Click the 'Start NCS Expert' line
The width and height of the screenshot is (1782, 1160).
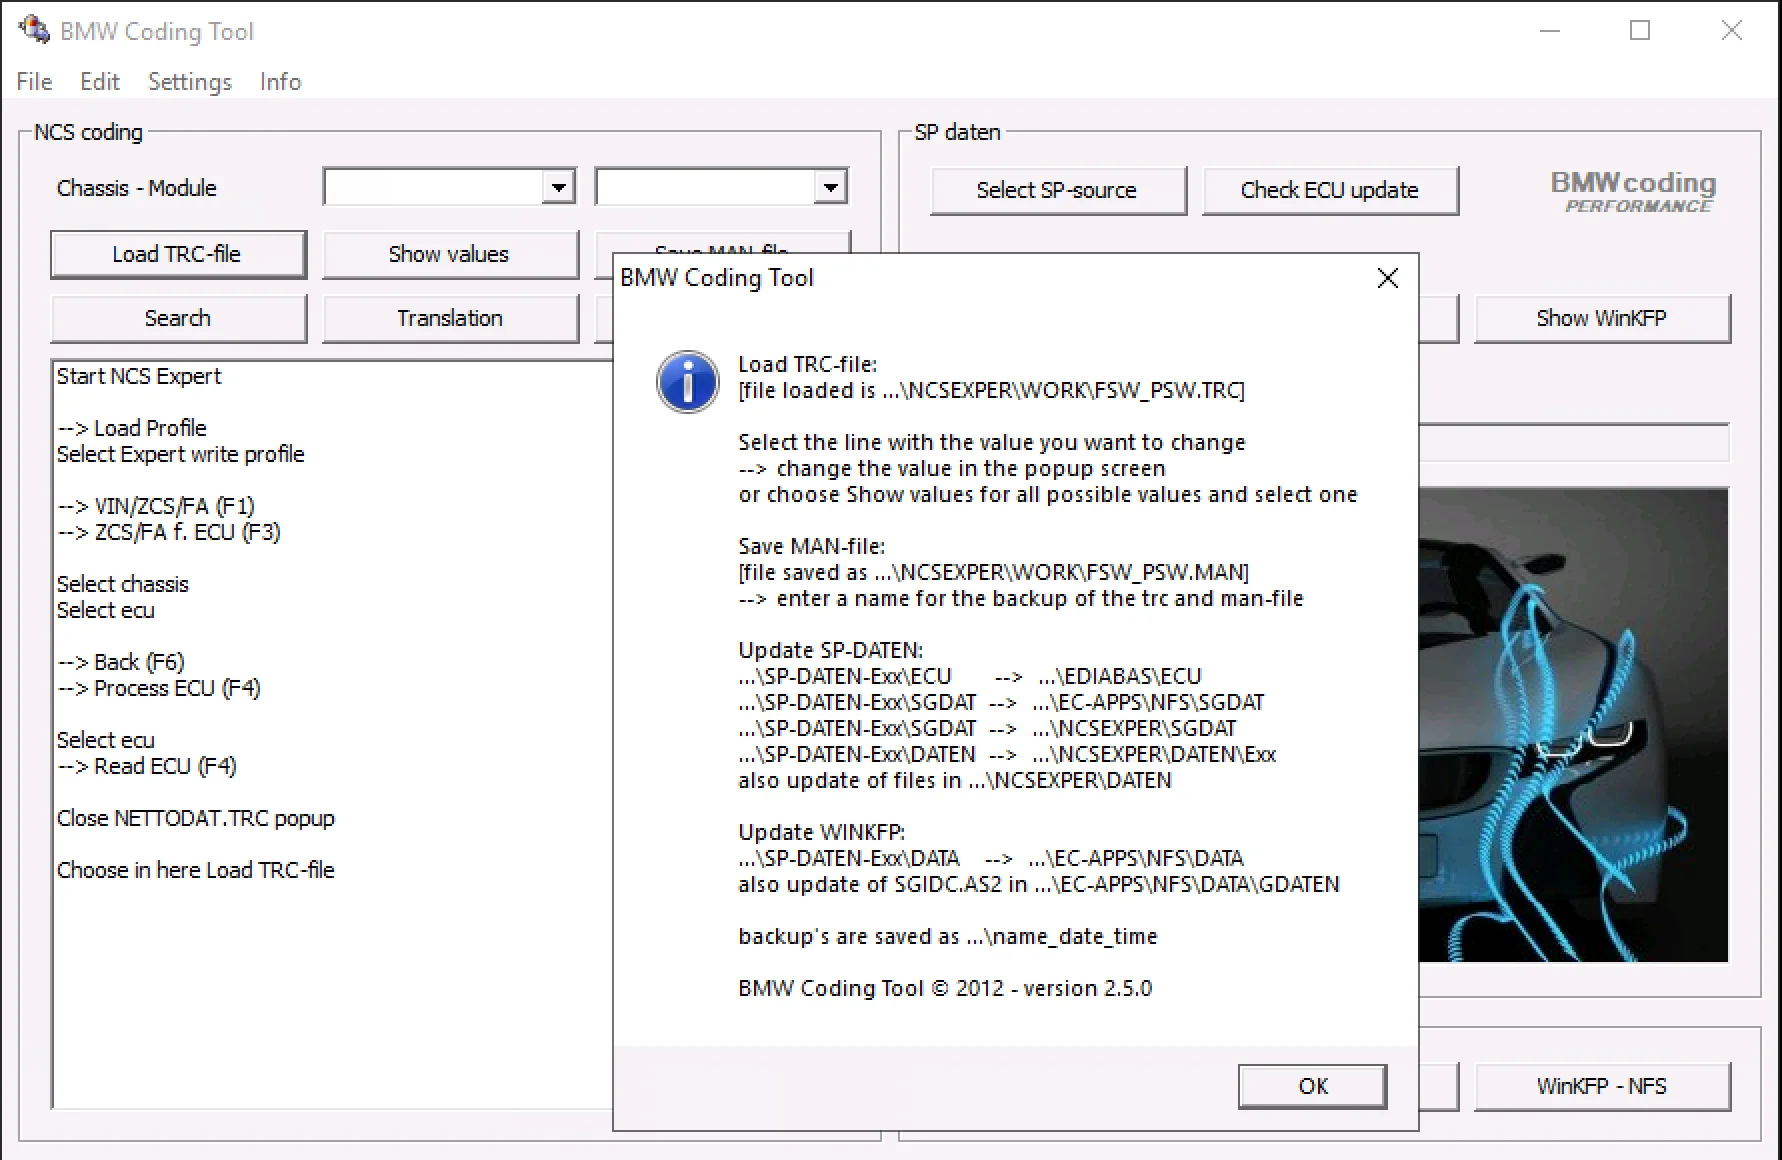coord(139,376)
